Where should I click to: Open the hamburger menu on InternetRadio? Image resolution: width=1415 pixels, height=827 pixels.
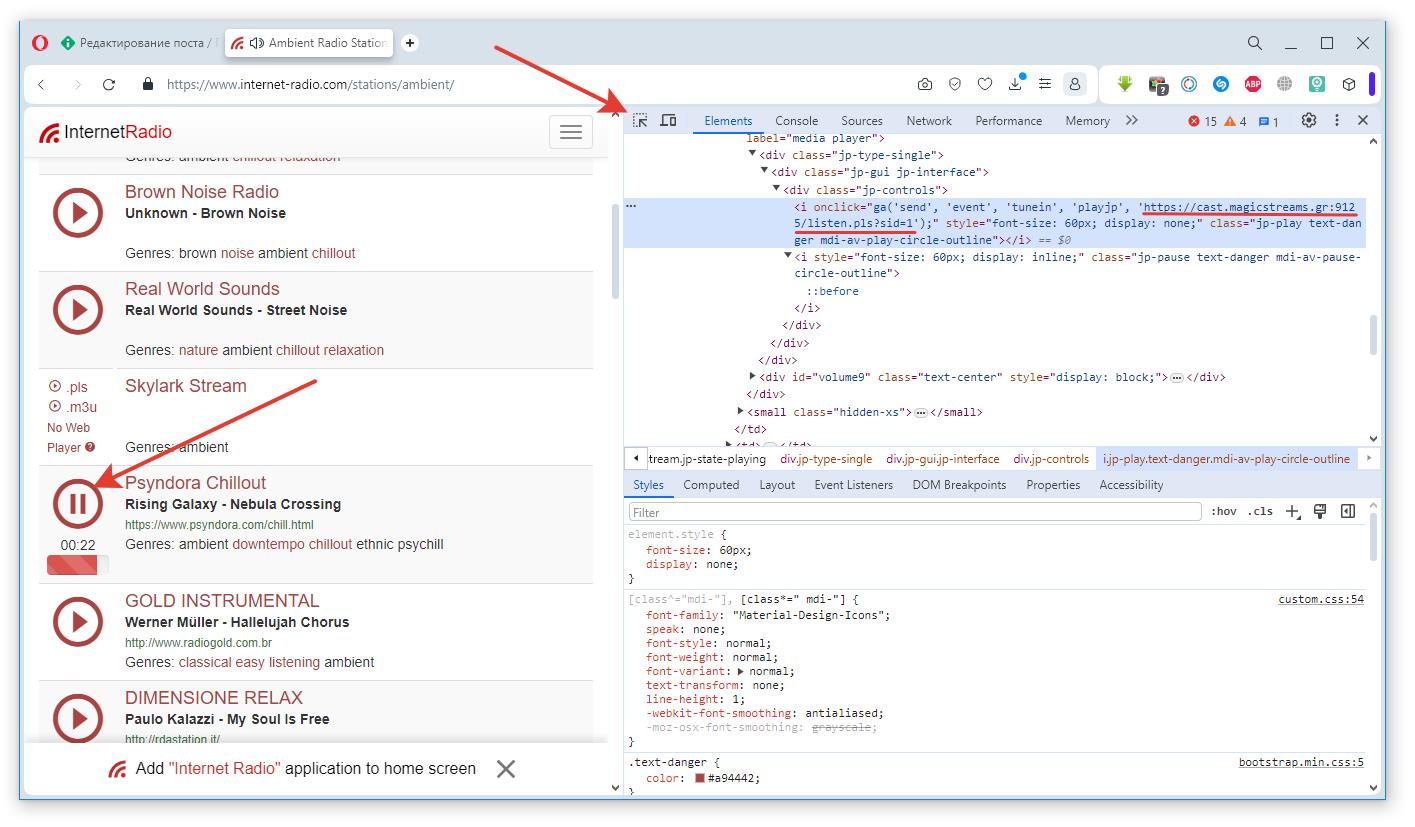pos(570,132)
